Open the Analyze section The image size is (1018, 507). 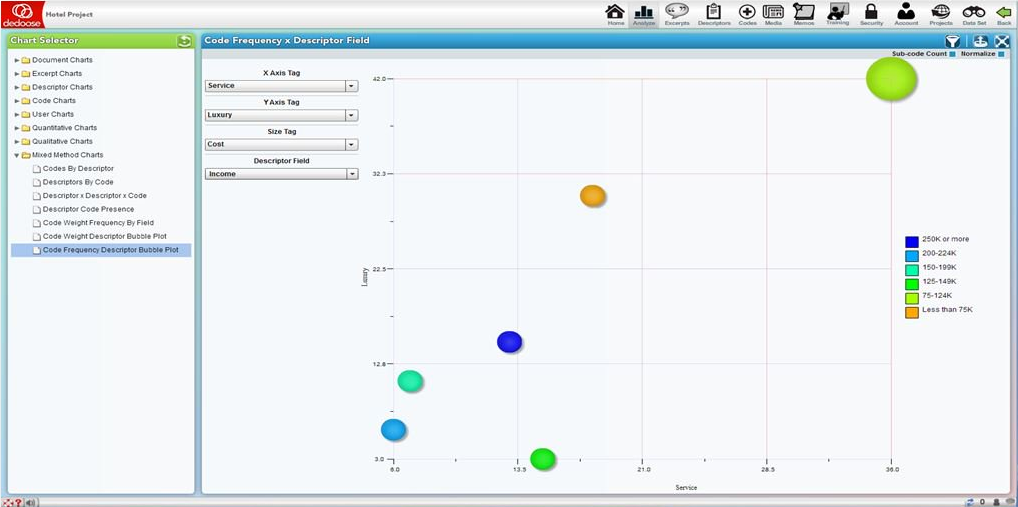click(x=644, y=14)
